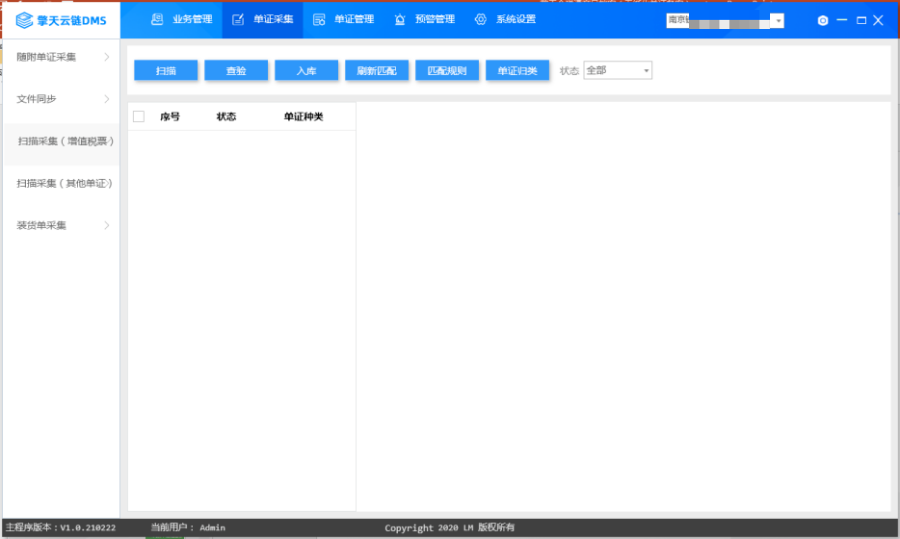This screenshot has height=539, width=900.
Task: Open the 系统设置 tab
Action: 506,20
